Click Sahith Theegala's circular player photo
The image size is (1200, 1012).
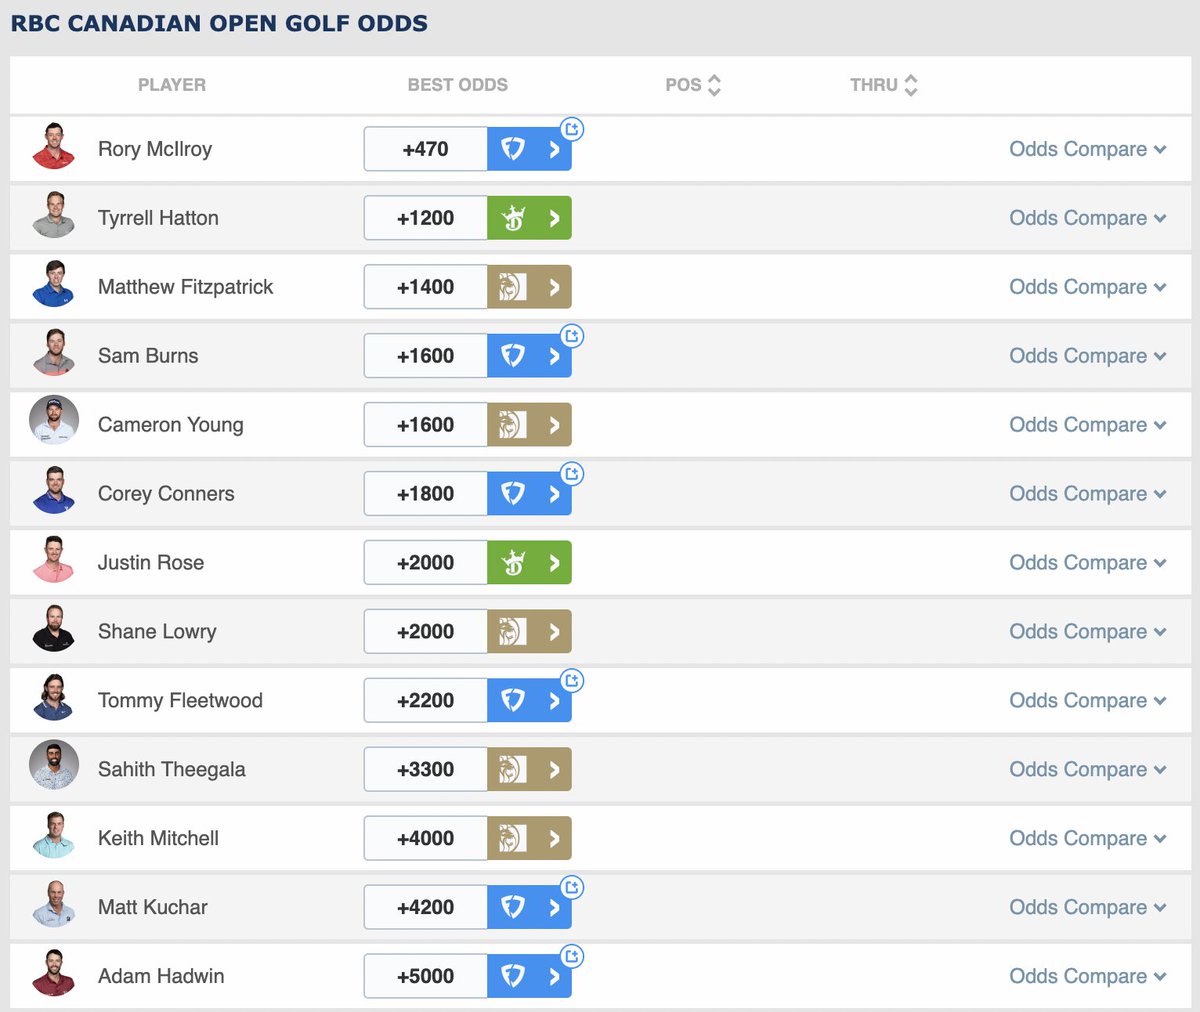[54, 765]
